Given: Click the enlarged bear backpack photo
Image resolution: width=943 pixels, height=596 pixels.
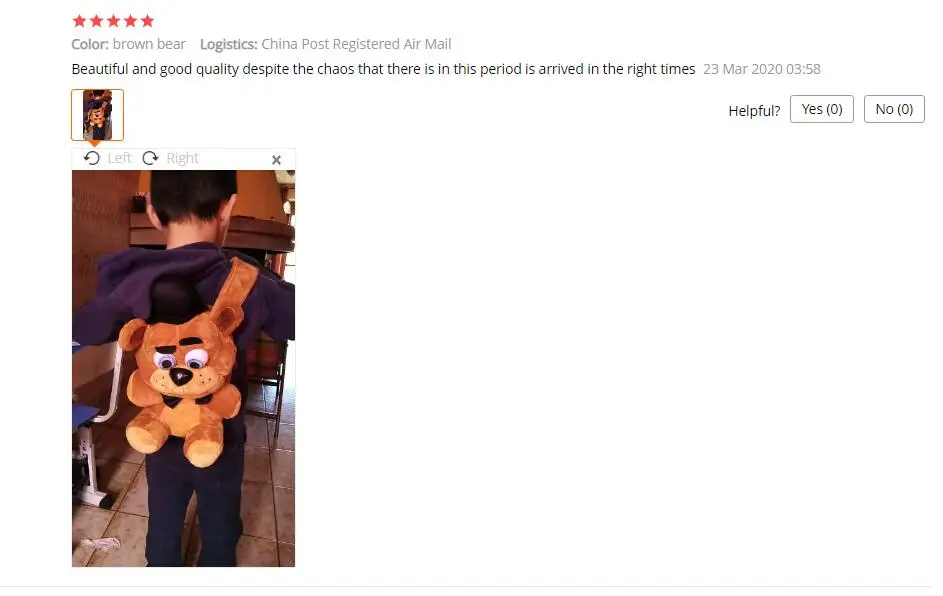Looking at the screenshot, I should (x=183, y=368).
